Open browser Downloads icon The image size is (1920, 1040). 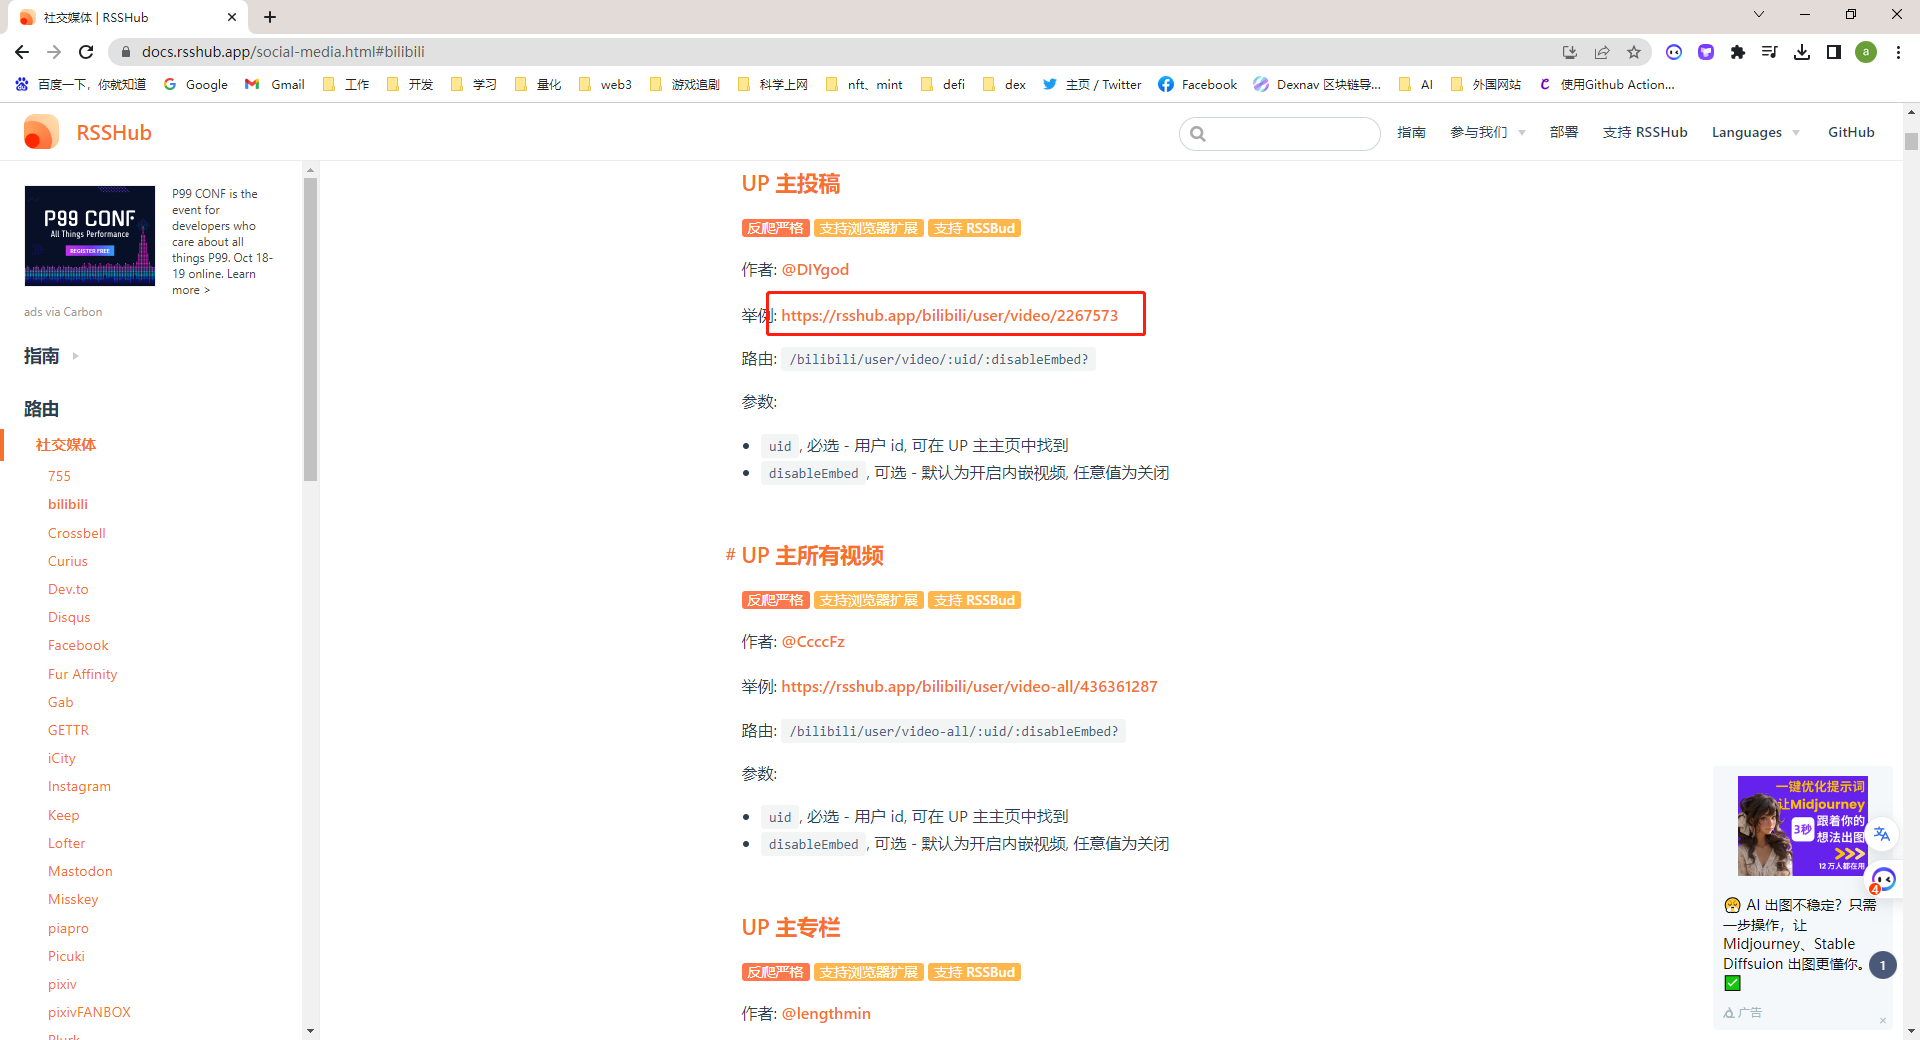click(x=1802, y=52)
